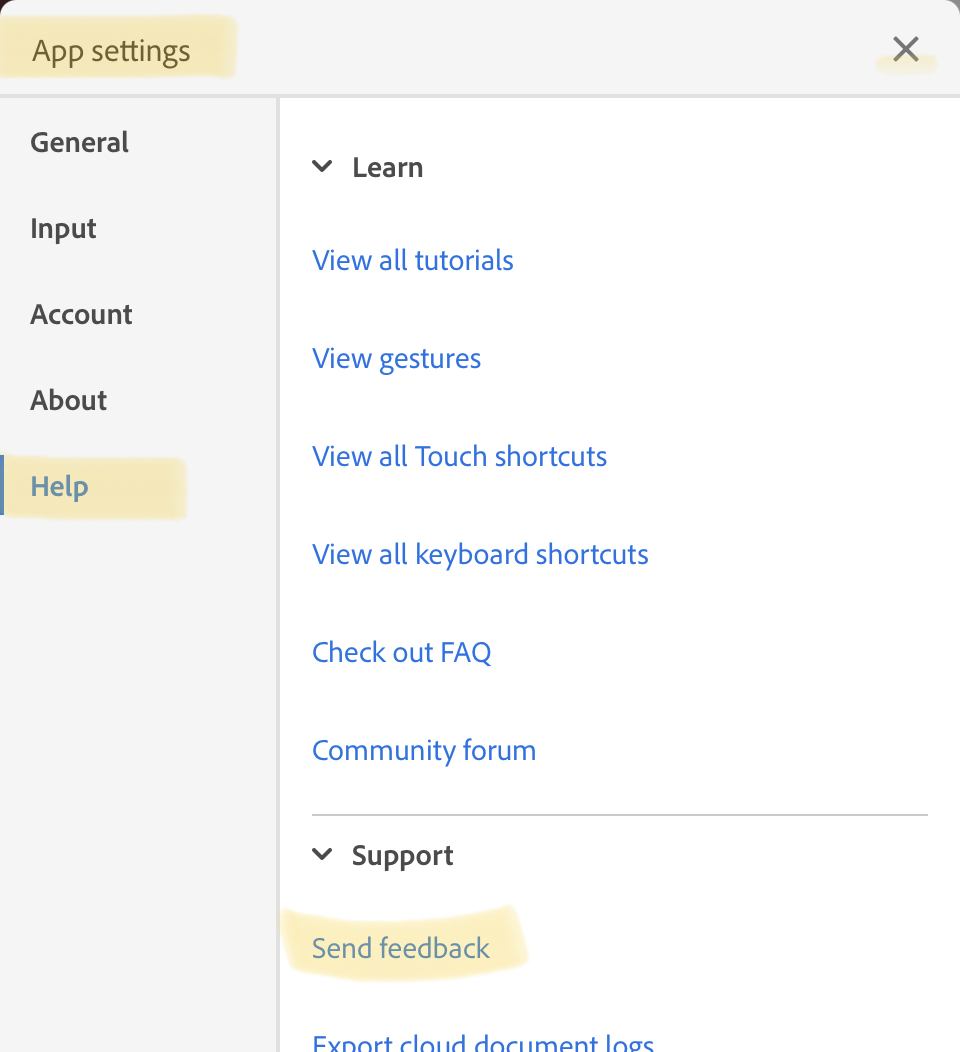Open View all tutorials
This screenshot has width=960, height=1052.
pos(412,260)
